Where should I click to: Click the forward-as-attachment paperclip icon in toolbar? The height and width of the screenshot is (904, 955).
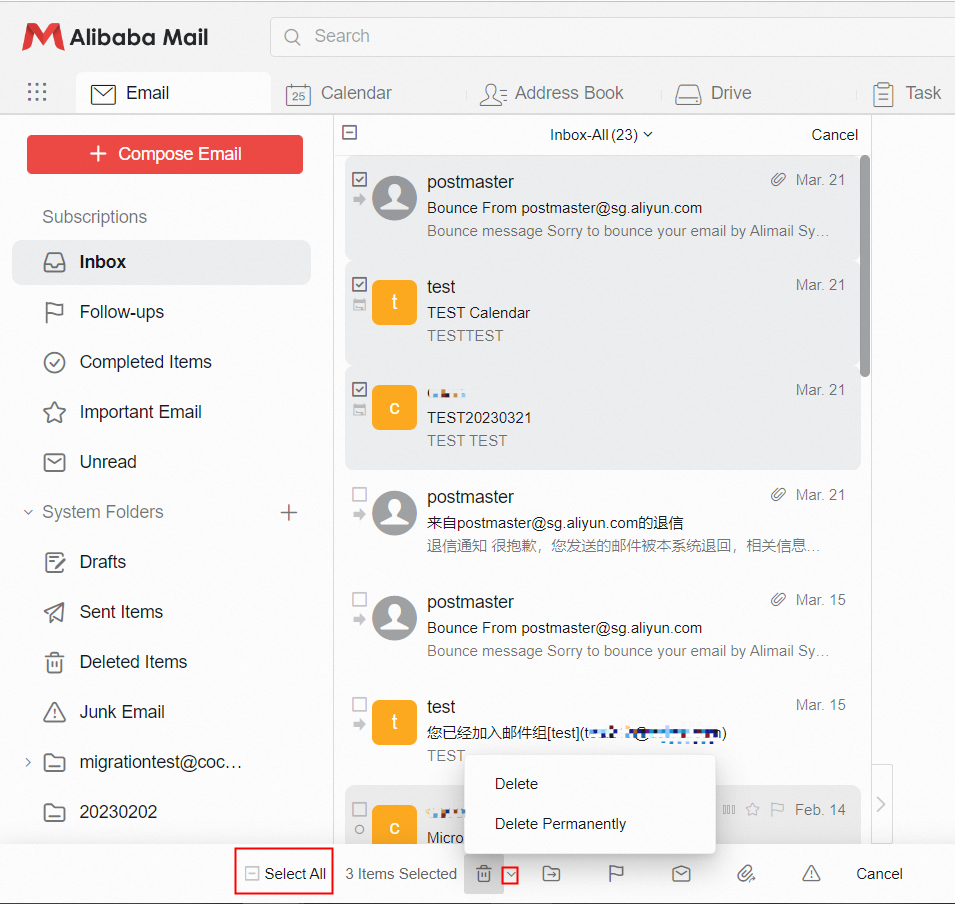(x=746, y=874)
